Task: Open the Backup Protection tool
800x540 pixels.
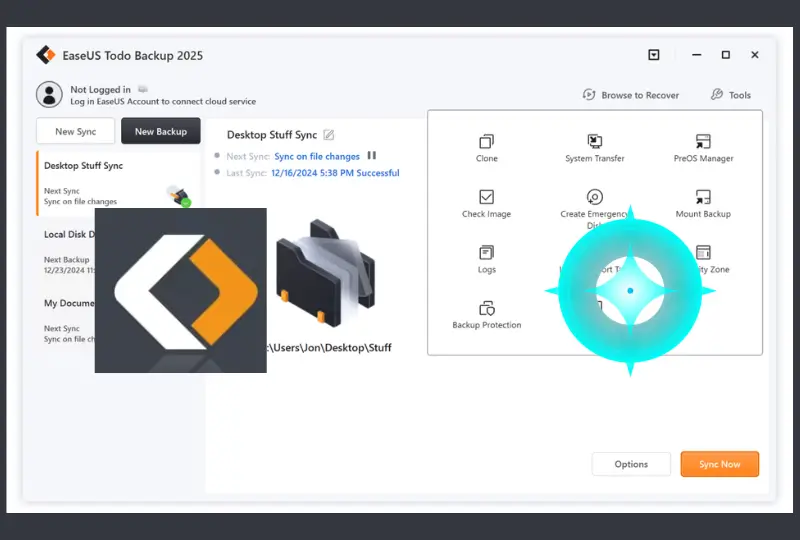Action: coord(486,315)
